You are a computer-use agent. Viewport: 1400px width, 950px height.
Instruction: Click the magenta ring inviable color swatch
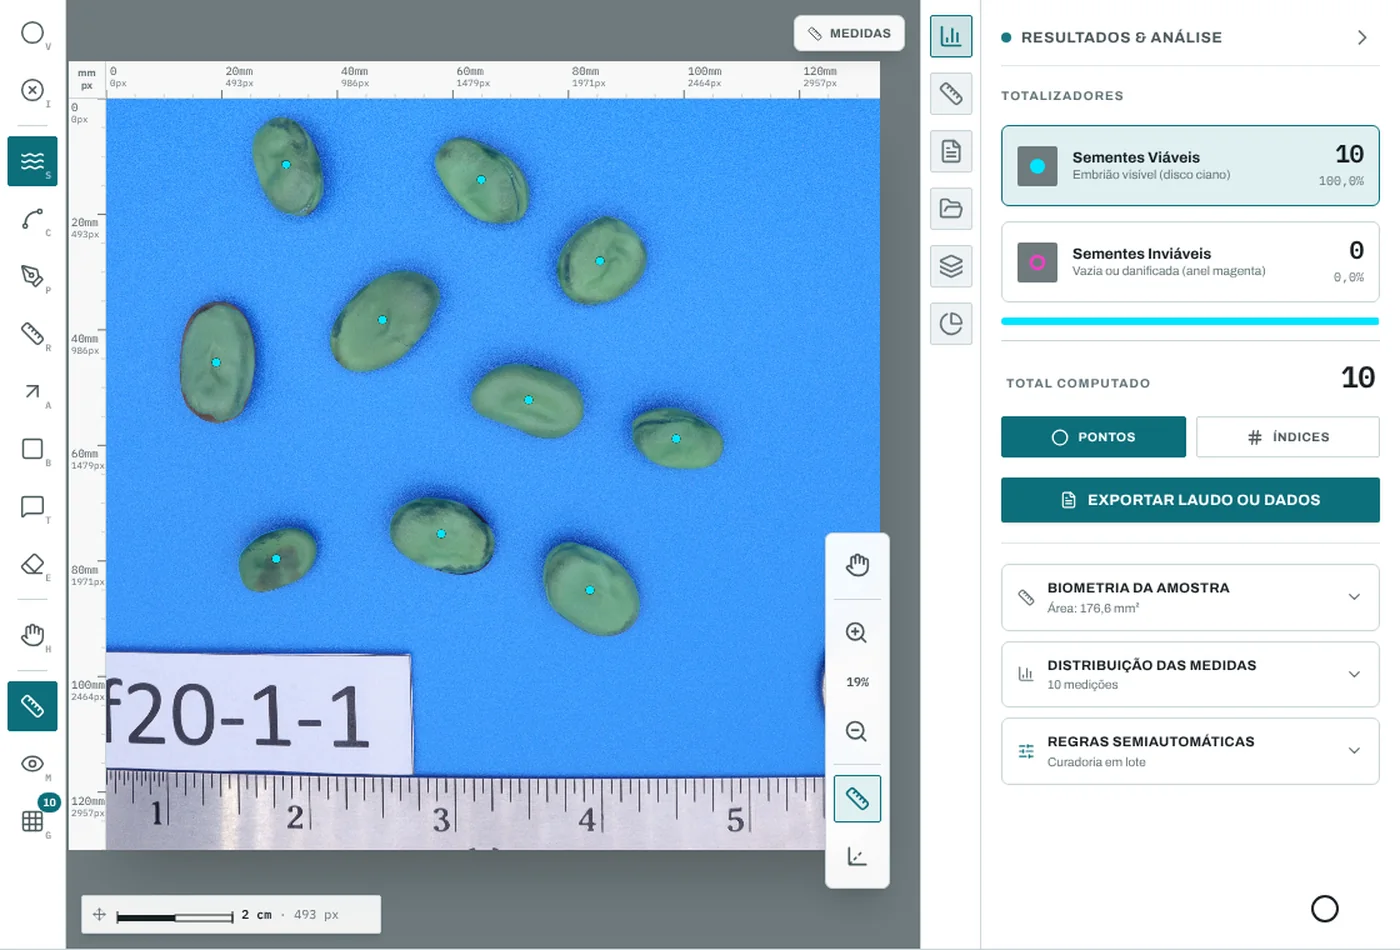pos(1037,262)
